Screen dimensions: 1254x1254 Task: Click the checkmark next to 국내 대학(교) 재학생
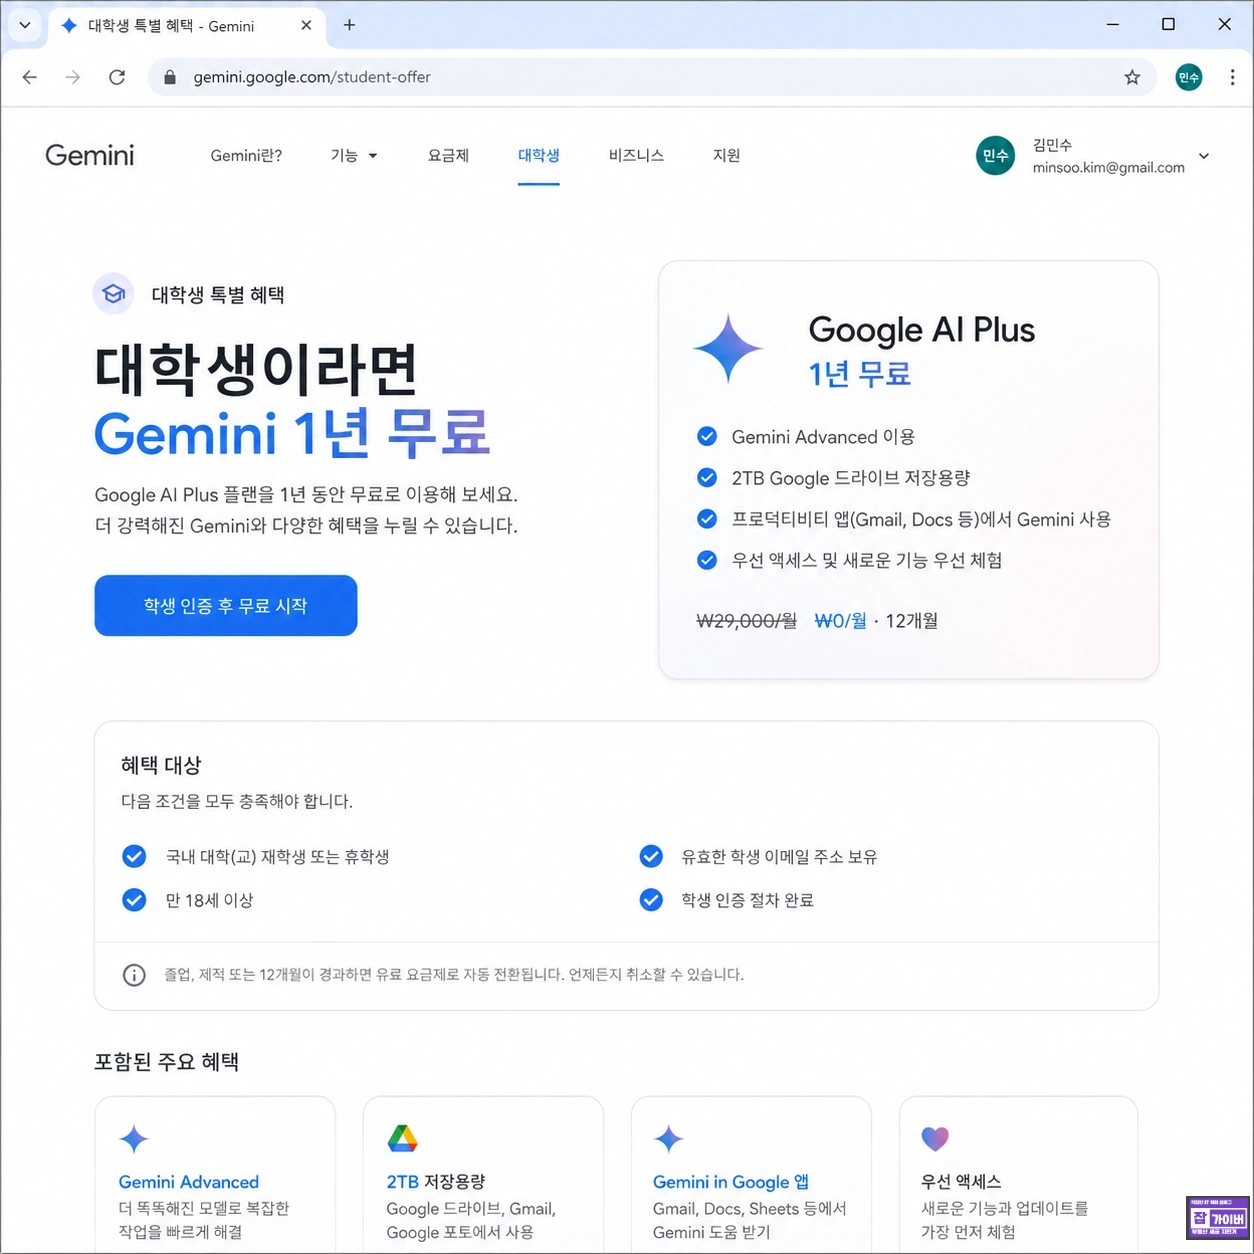point(134,856)
